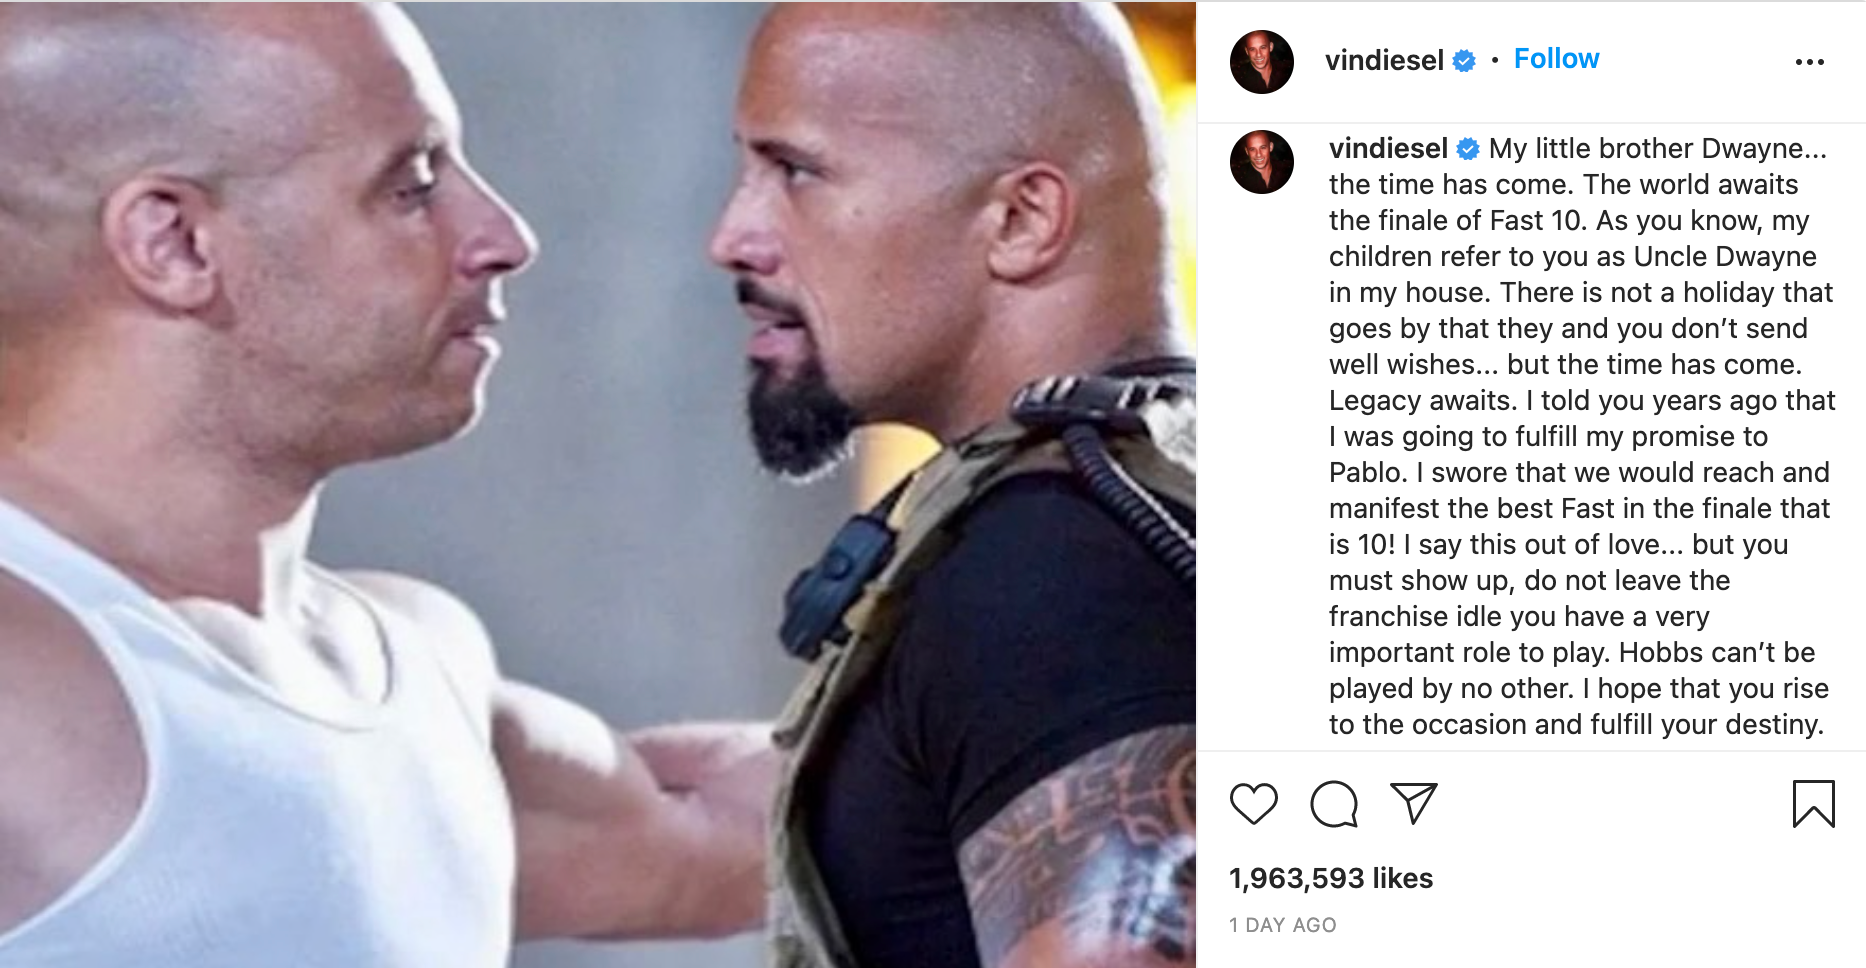This screenshot has width=1866, height=968.
Task: Click vindiesel avatar beside the caption
Action: pos(1261,162)
